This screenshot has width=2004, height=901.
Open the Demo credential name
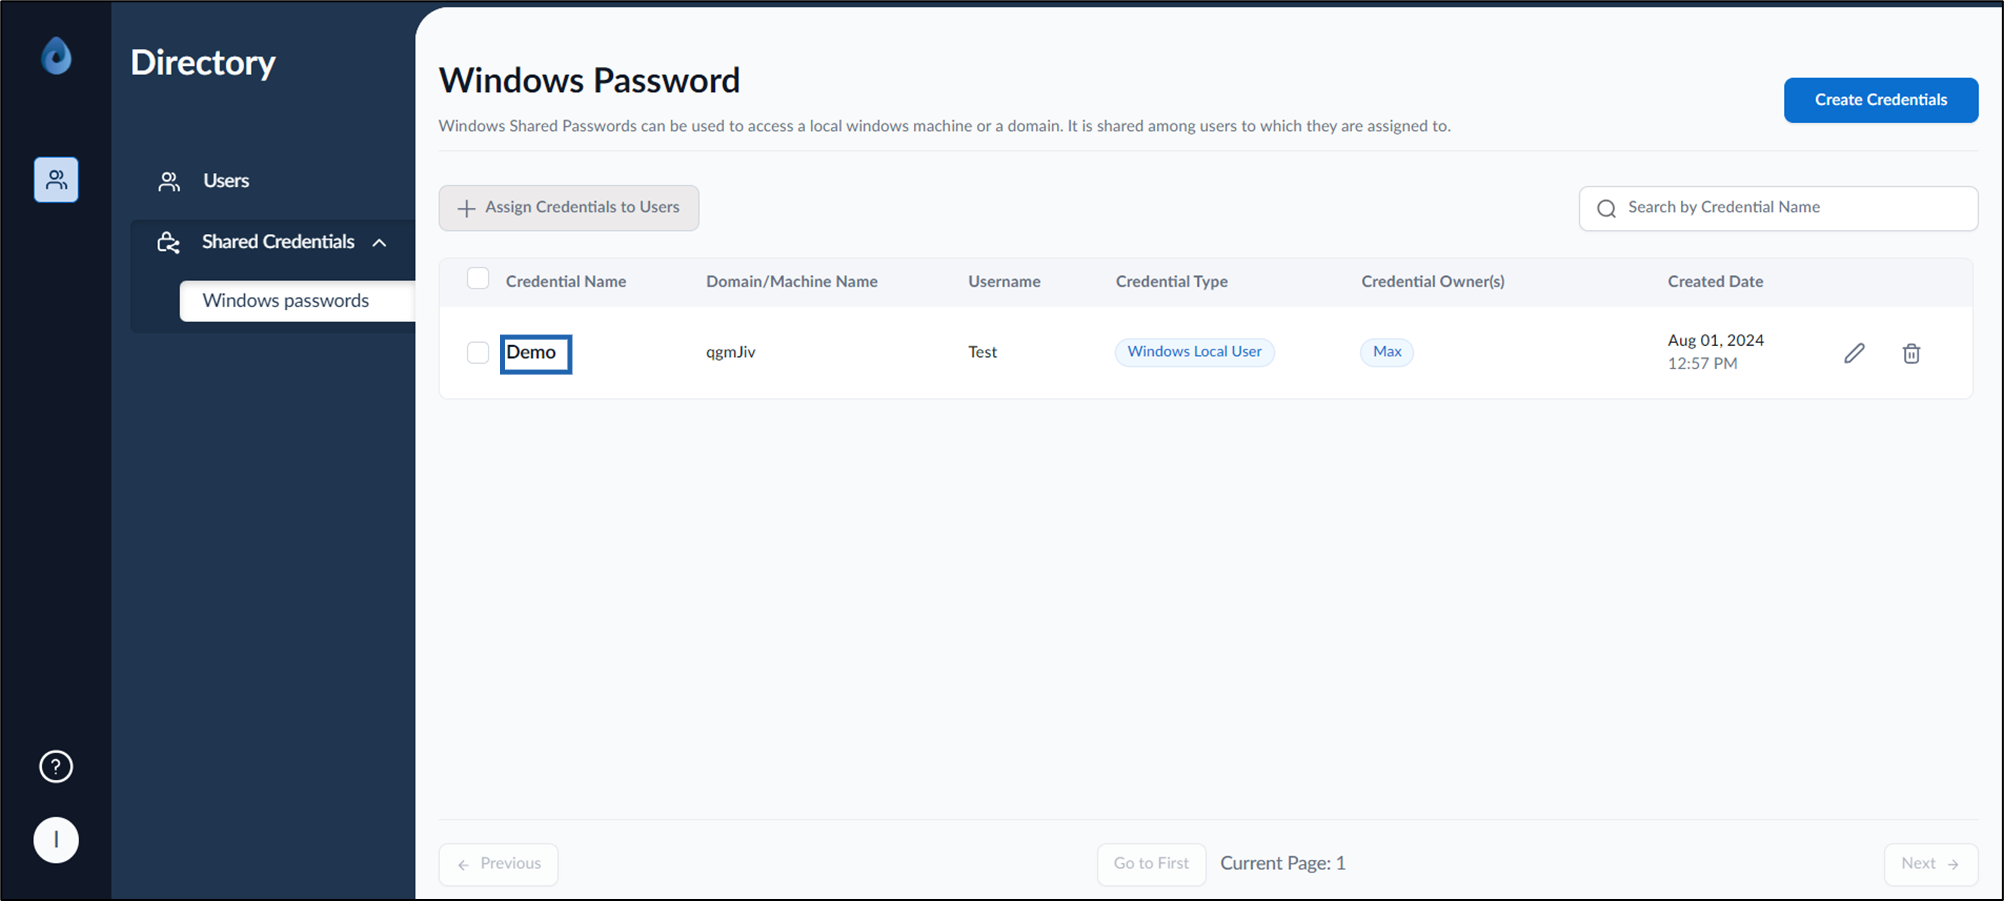[x=531, y=352]
